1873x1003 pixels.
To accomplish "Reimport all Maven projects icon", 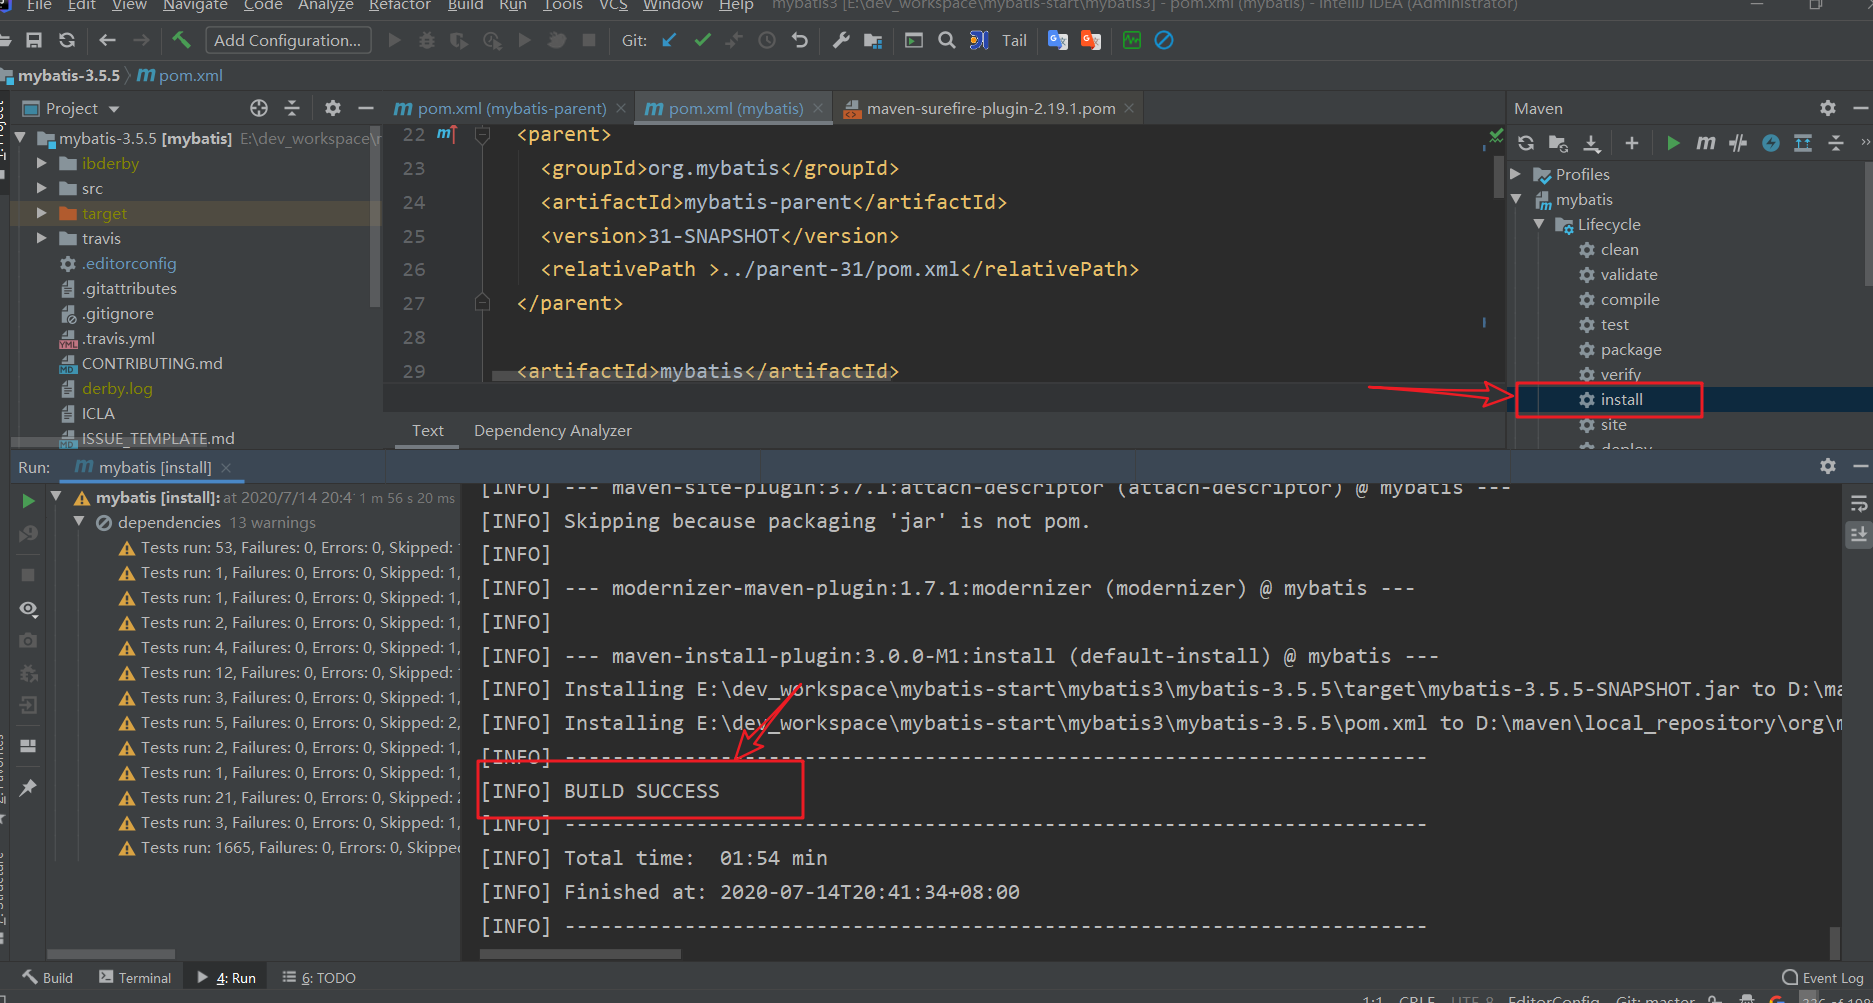I will click(1526, 143).
